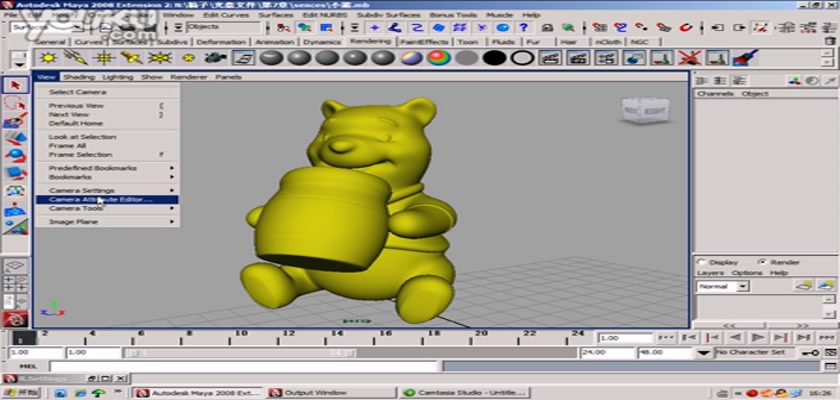Screen dimensions: 840x400
Task: Expand the Predefined Bookmarks submenu
Action: point(107,168)
